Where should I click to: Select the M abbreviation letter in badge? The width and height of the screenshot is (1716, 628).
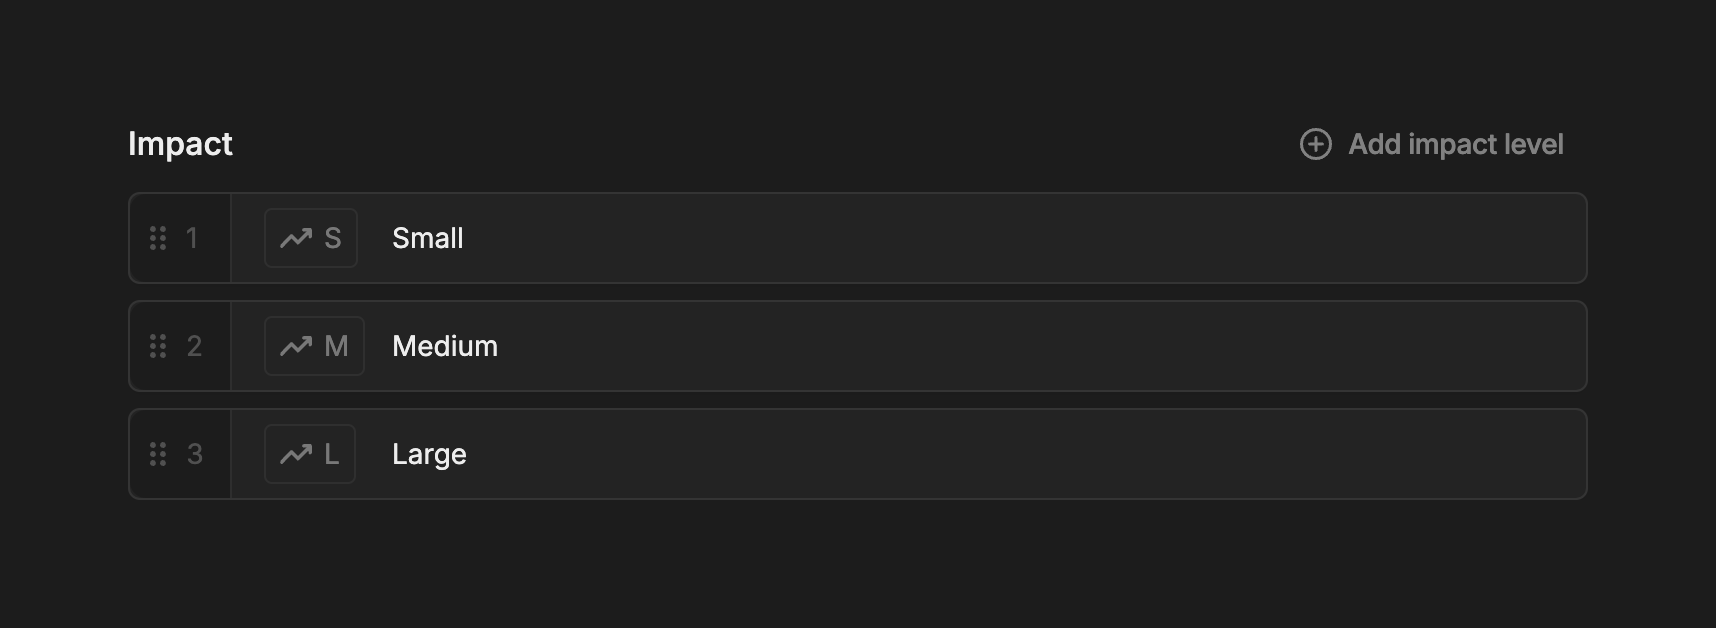(336, 346)
